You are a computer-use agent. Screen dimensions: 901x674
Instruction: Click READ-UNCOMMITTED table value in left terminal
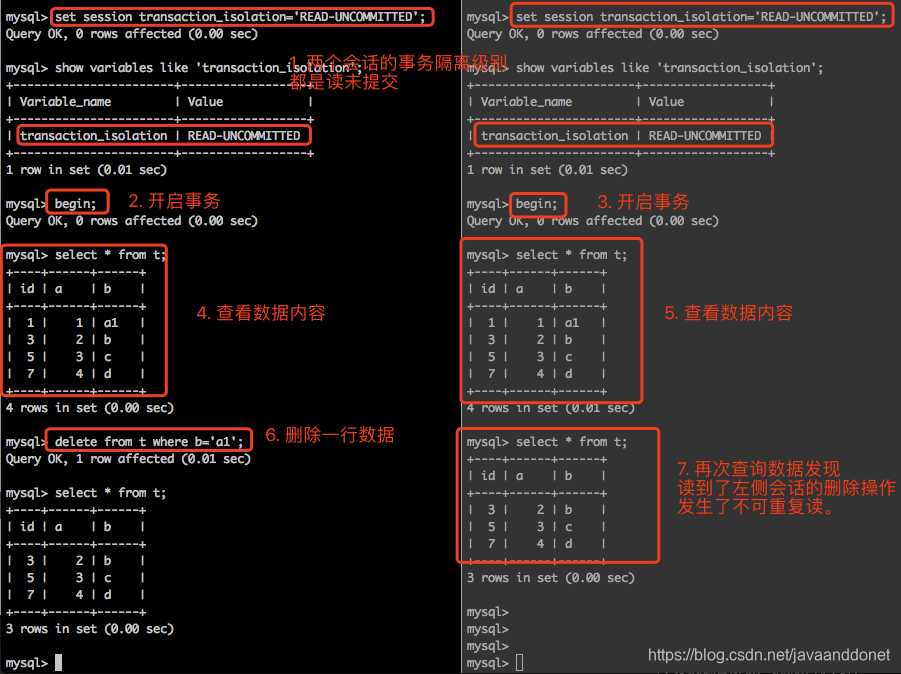pyautogui.click(x=244, y=136)
